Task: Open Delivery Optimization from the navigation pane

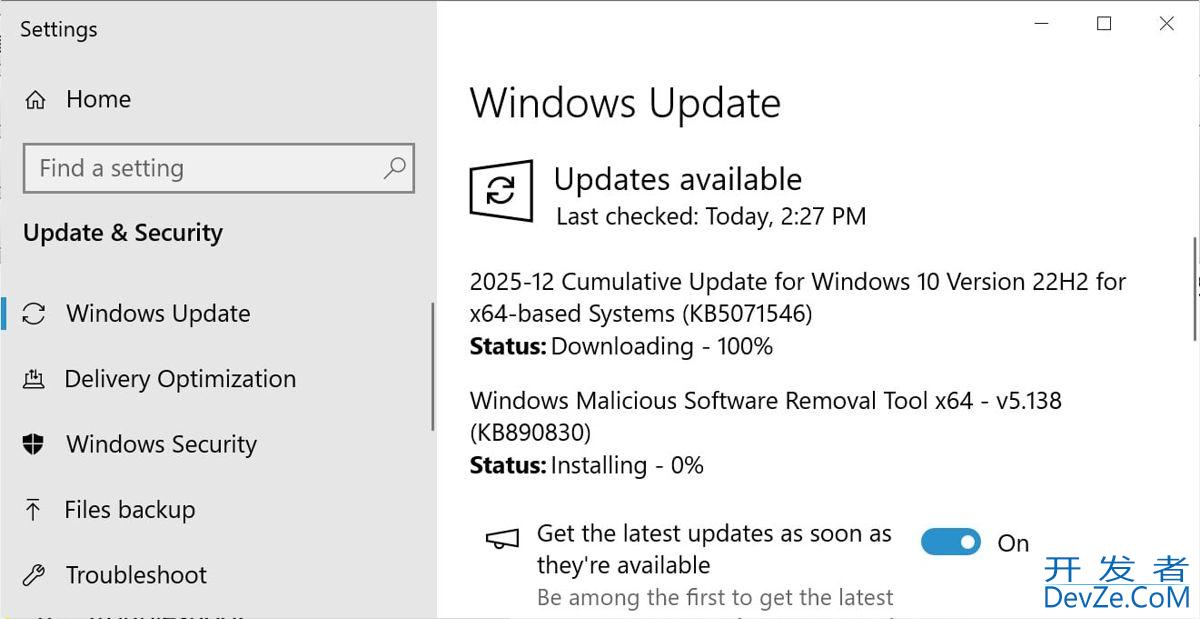Action: (180, 379)
